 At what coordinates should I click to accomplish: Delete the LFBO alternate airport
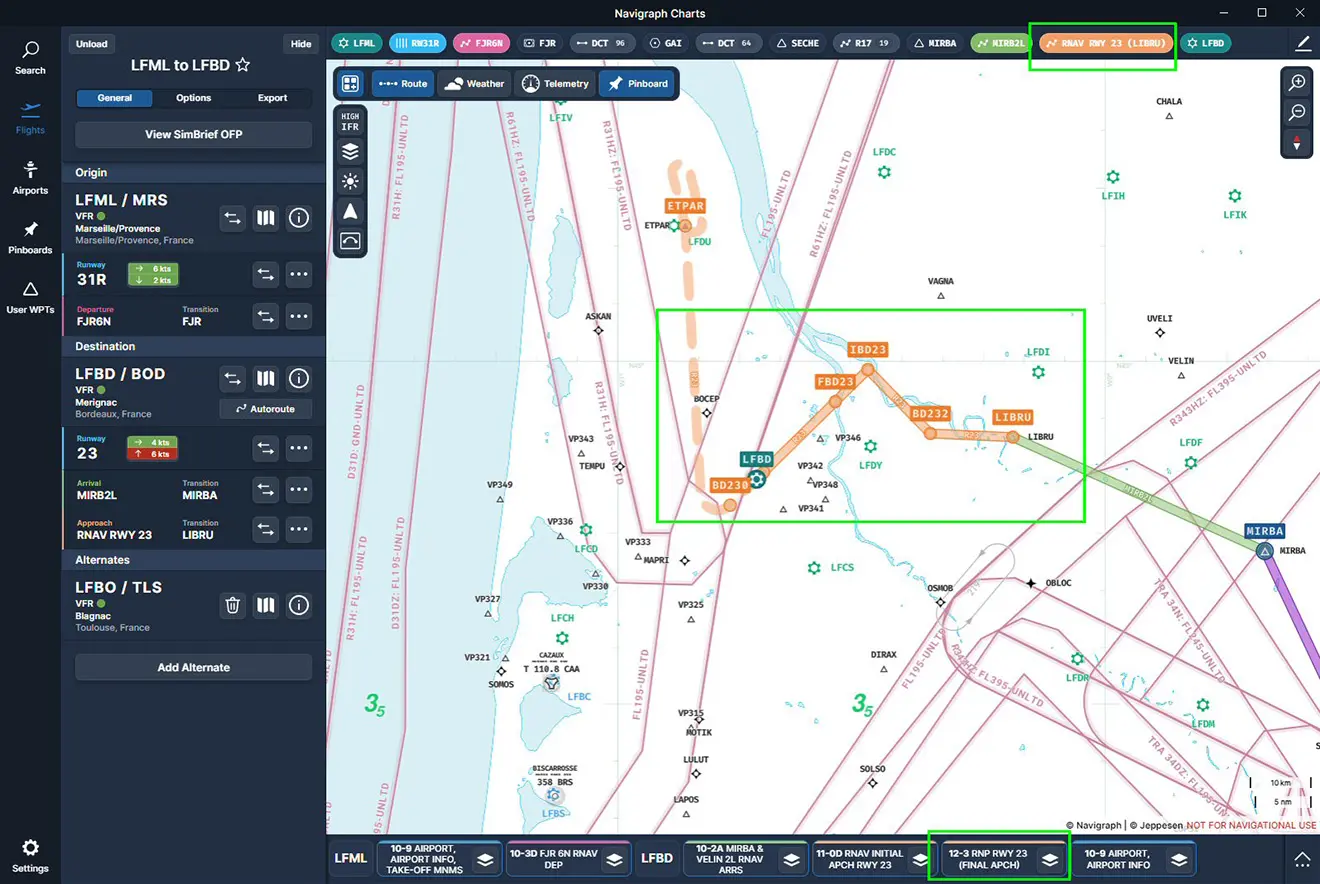tap(232, 604)
